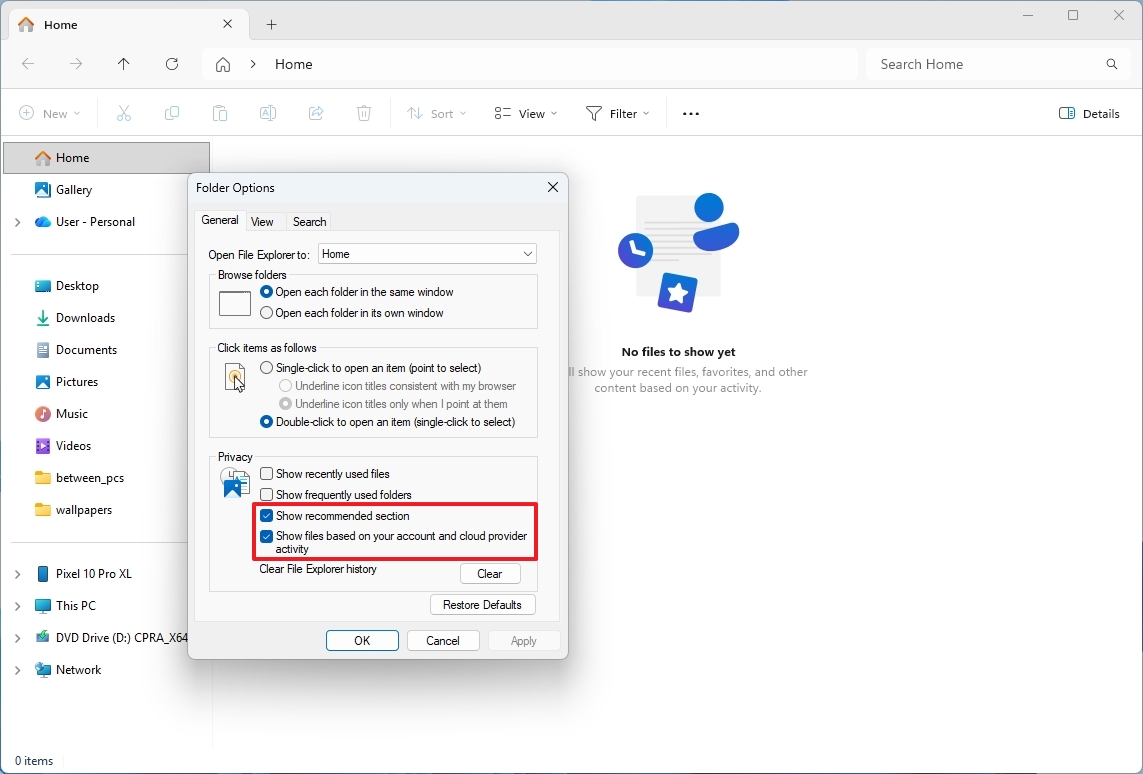Select Single-click to open an item
1143x774 pixels.
click(x=266, y=367)
